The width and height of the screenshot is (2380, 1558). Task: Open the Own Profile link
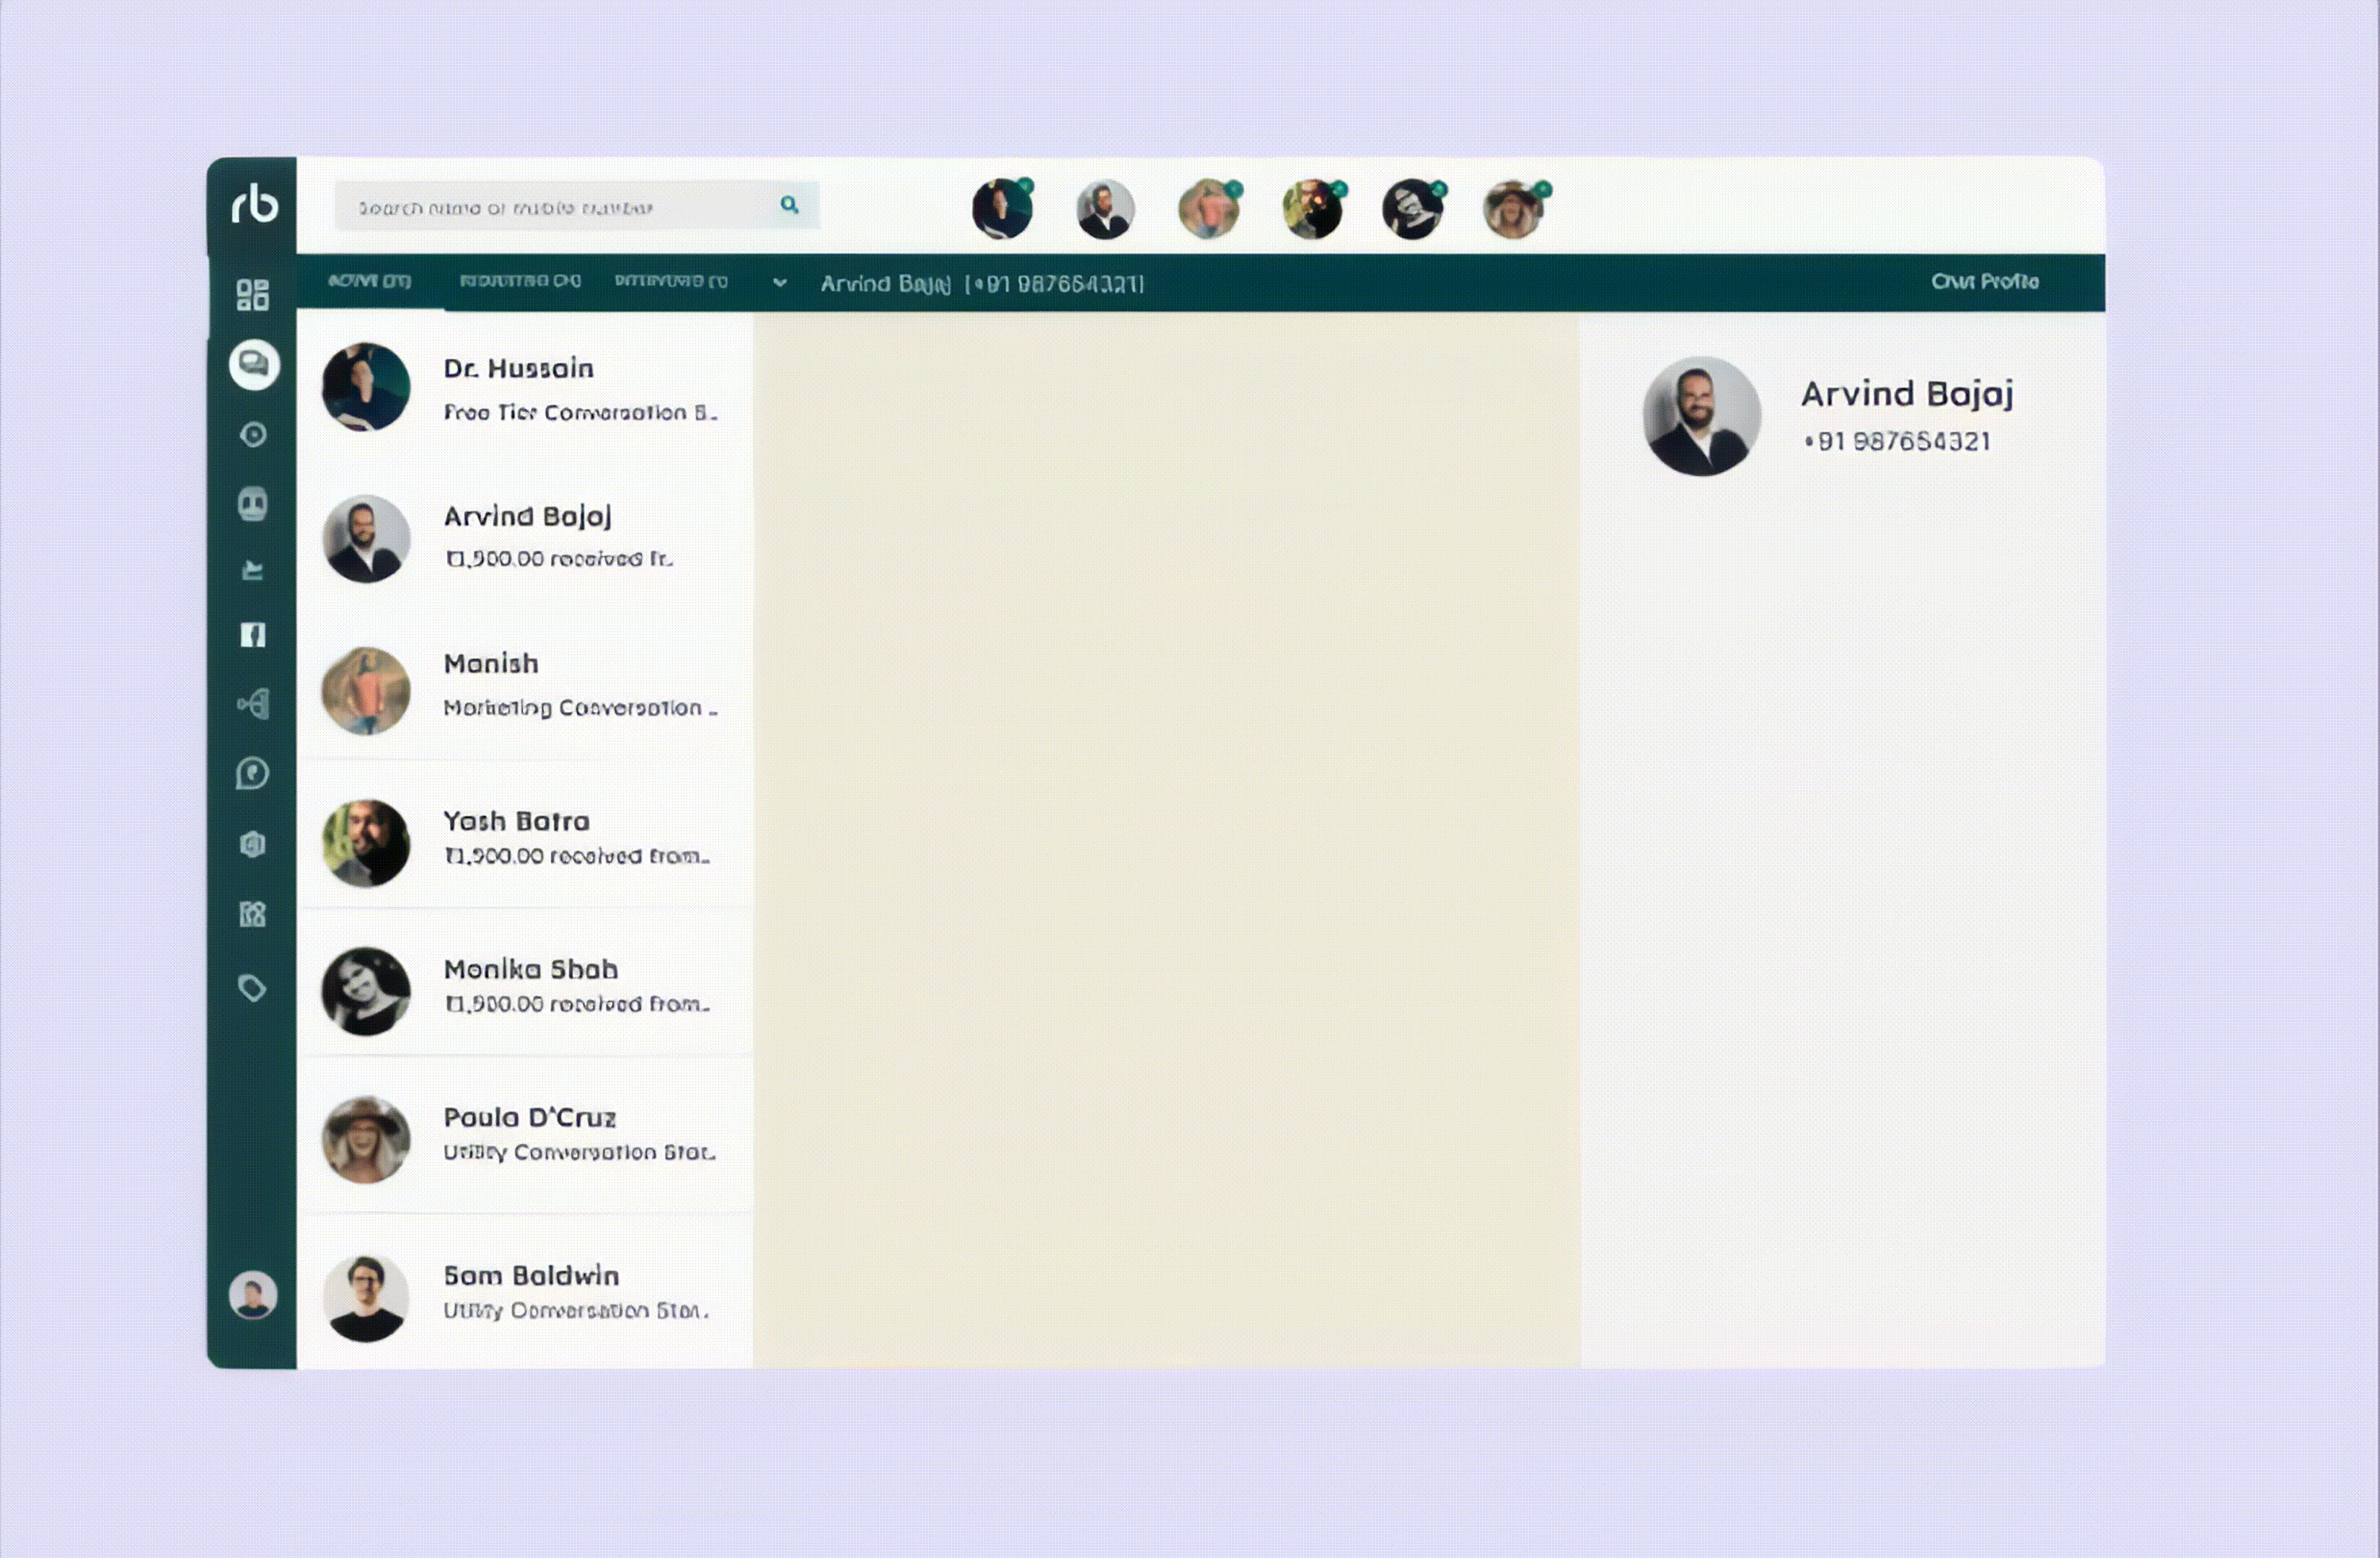[1984, 281]
